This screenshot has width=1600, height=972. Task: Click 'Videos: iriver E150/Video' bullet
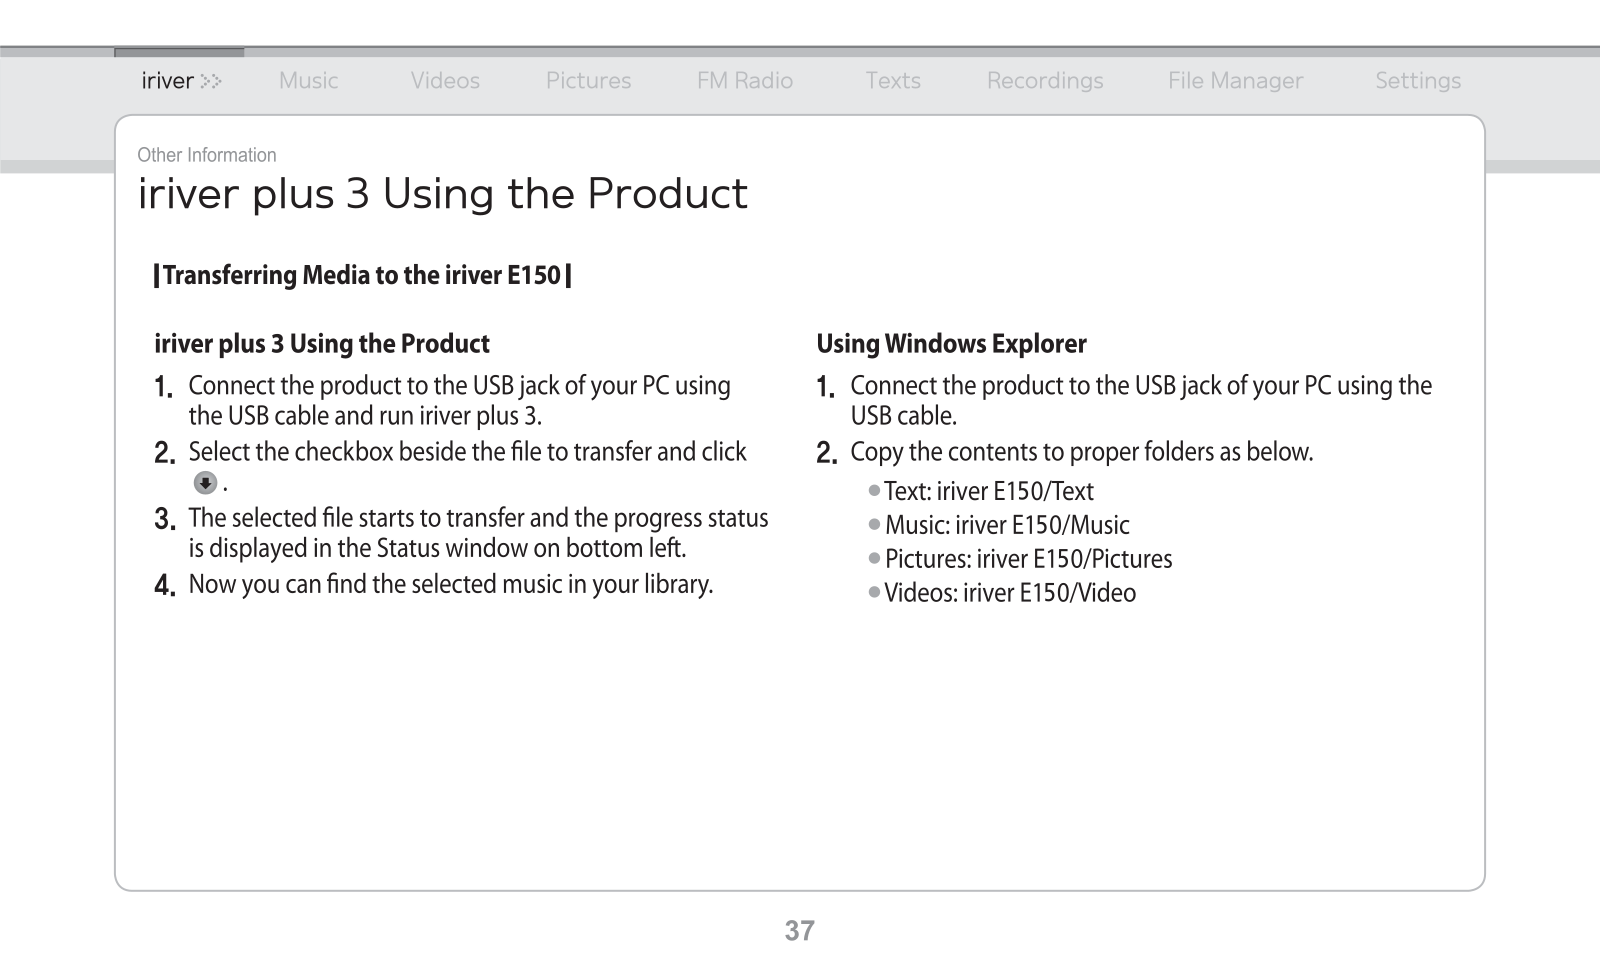[x=1003, y=593]
